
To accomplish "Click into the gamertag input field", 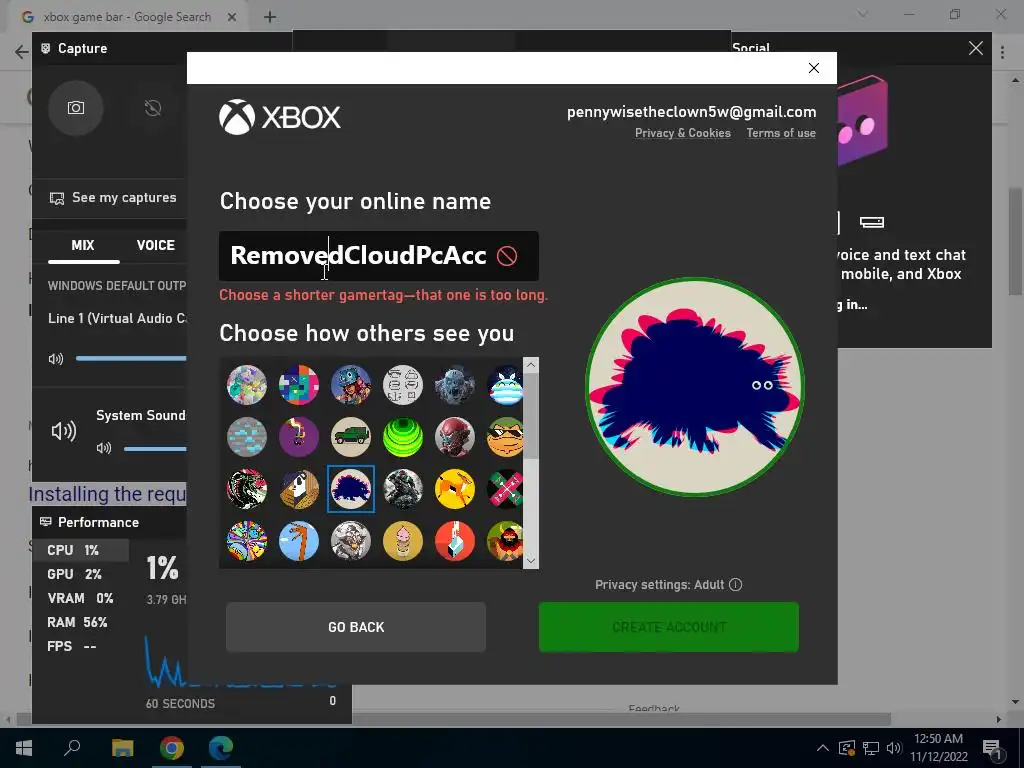I will (x=379, y=256).
